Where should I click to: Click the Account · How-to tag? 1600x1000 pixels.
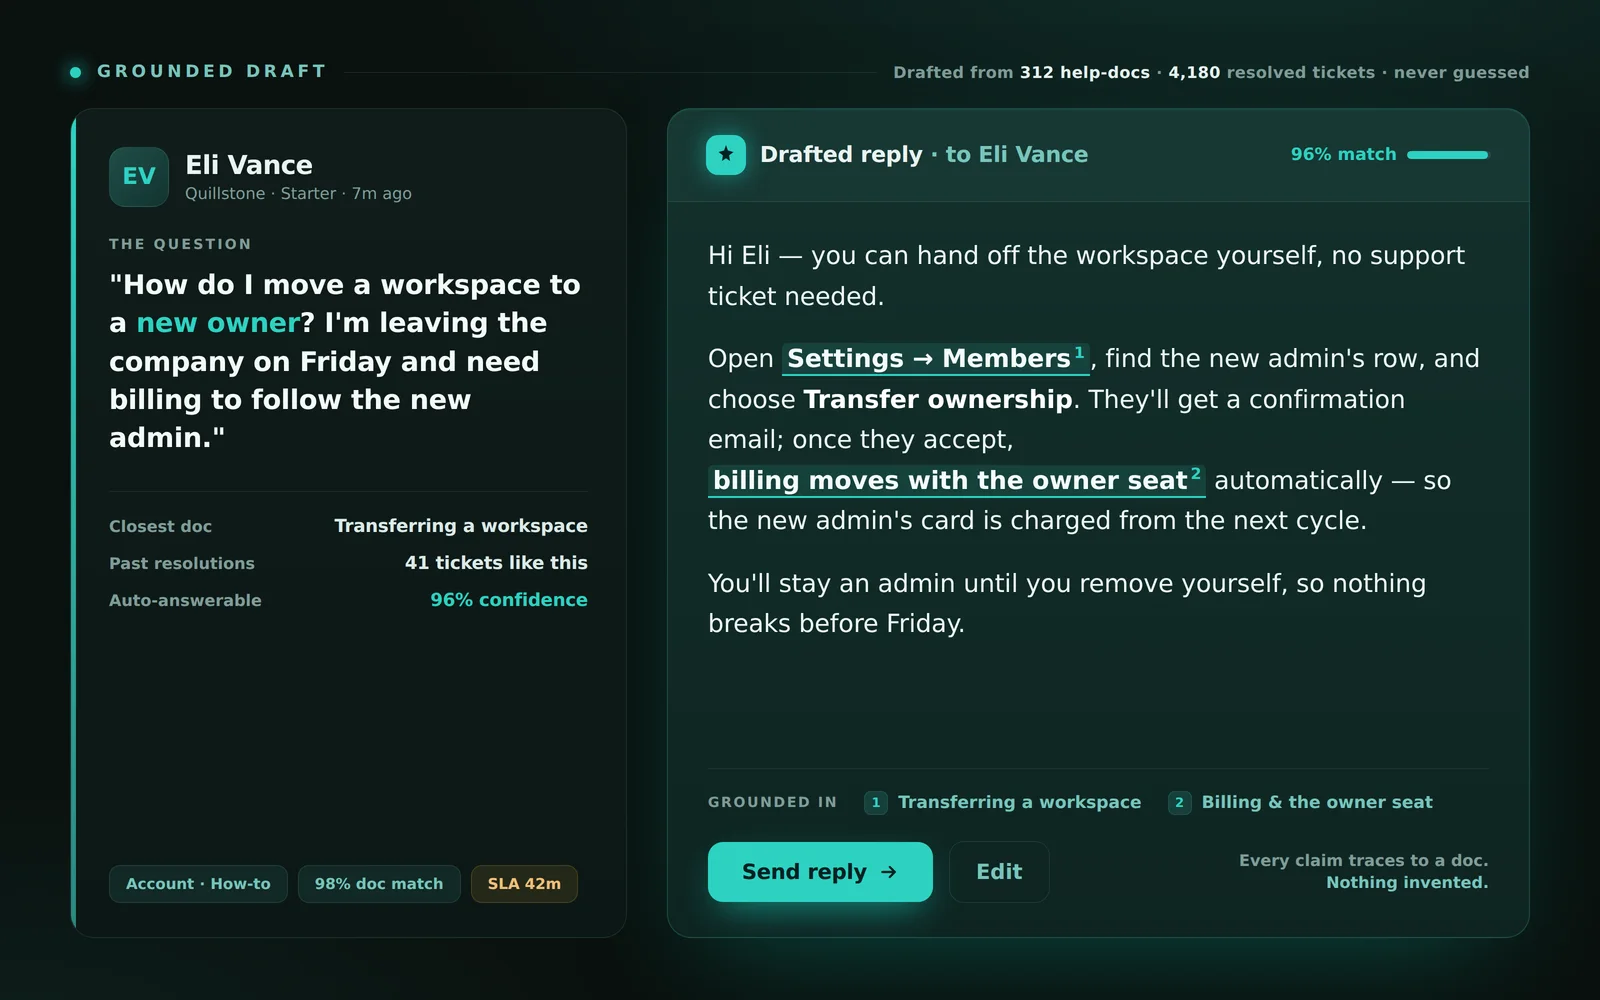click(198, 884)
